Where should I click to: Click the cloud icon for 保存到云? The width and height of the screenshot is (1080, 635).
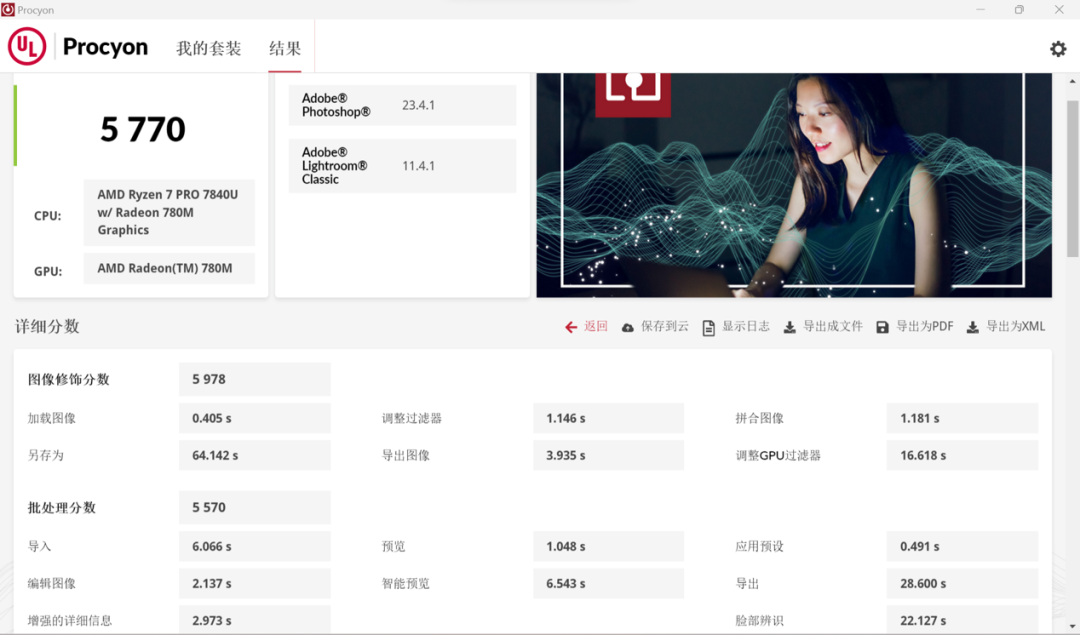(627, 328)
